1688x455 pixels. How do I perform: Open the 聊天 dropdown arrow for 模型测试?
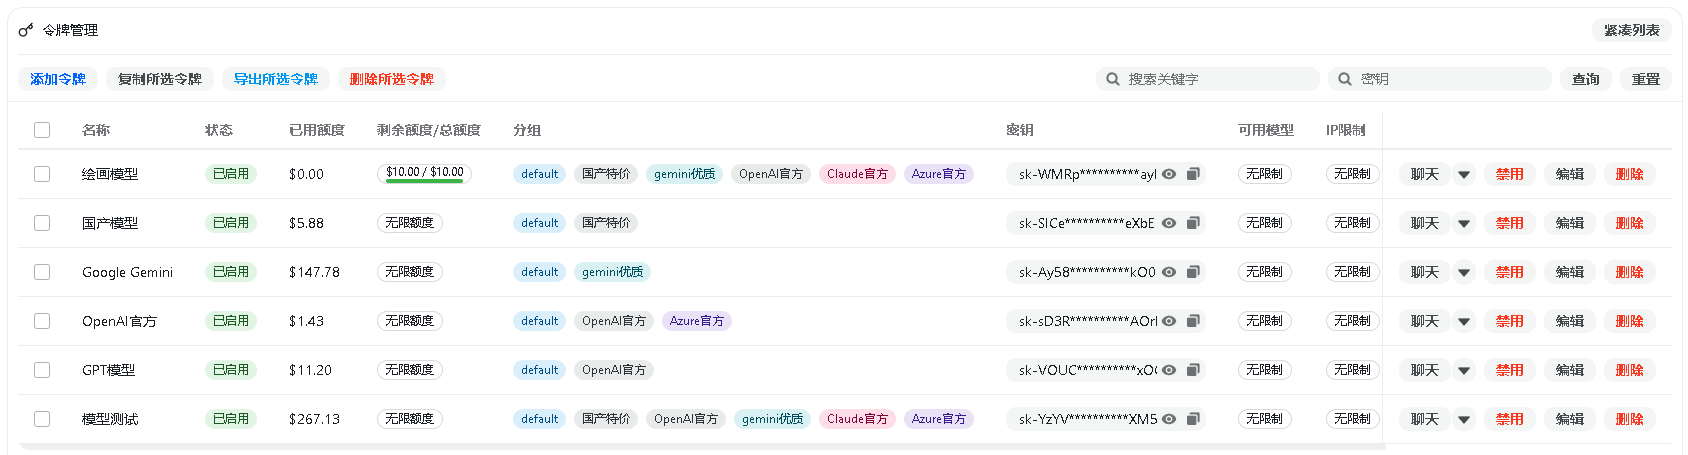1464,419
